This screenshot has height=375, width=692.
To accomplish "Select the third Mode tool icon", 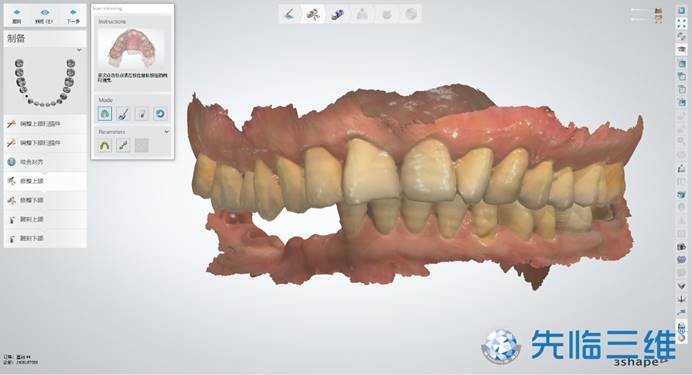I will pyautogui.click(x=142, y=114).
